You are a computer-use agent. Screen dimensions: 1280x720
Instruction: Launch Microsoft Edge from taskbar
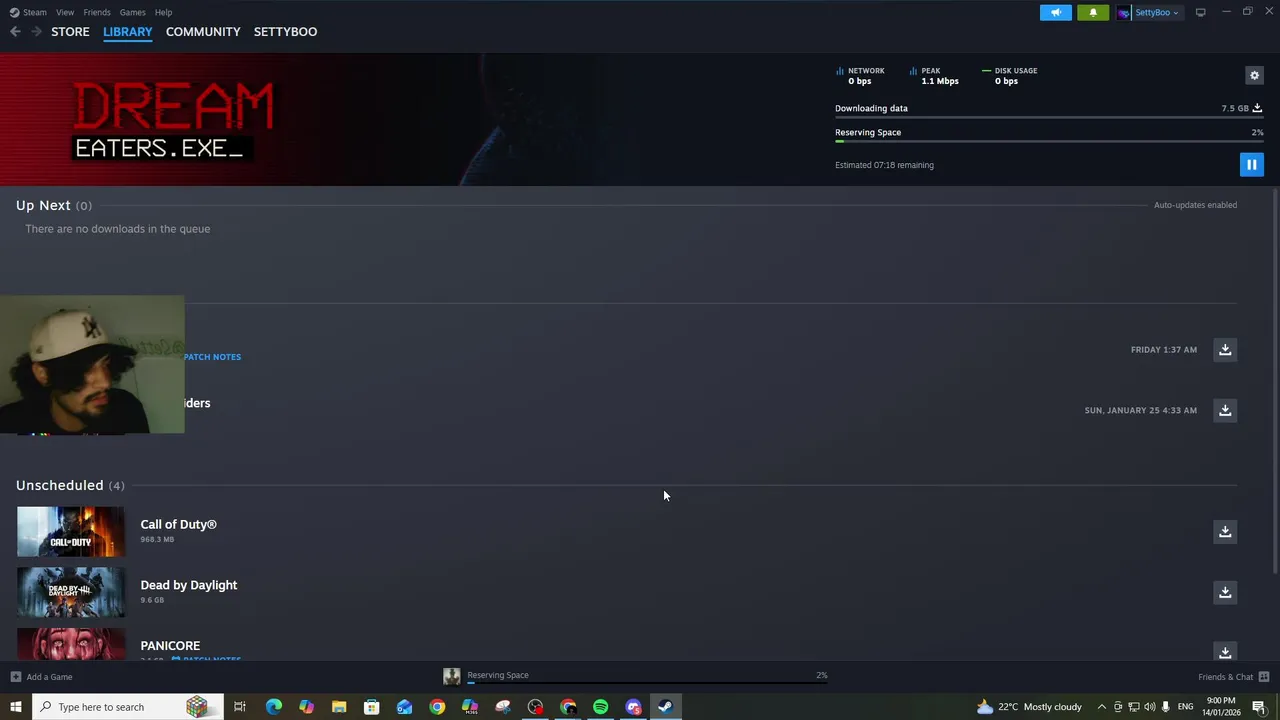click(x=273, y=707)
